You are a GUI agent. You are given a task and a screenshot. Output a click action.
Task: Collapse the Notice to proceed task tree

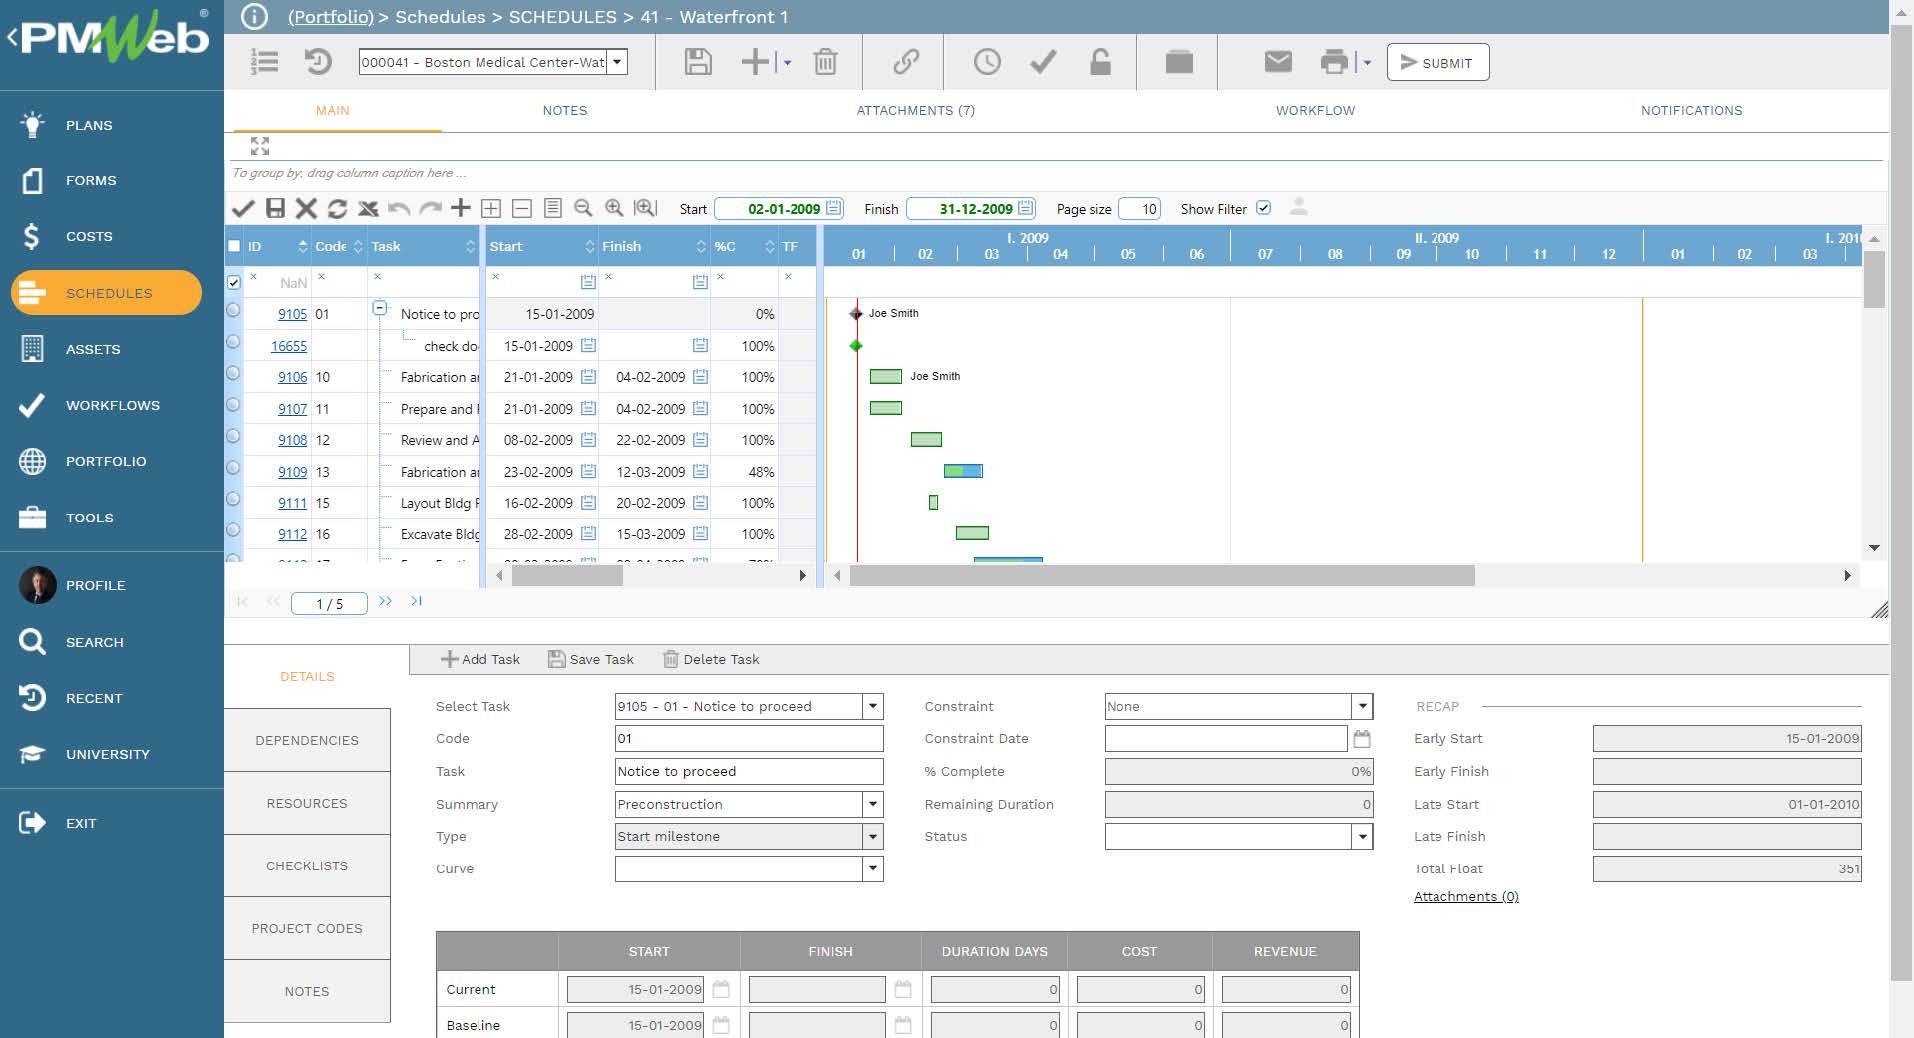[x=380, y=308]
